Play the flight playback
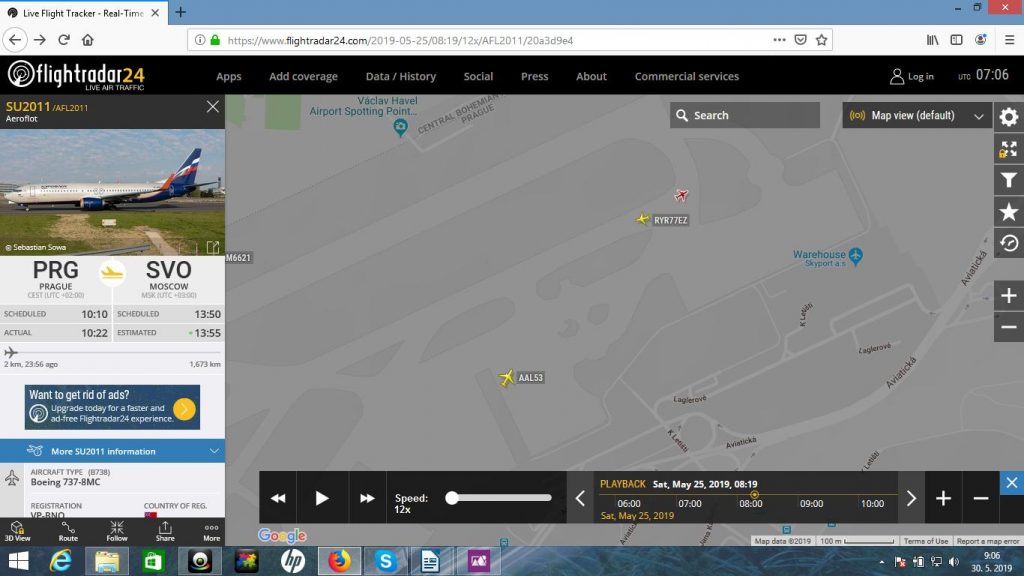1024x576 pixels. [322, 498]
